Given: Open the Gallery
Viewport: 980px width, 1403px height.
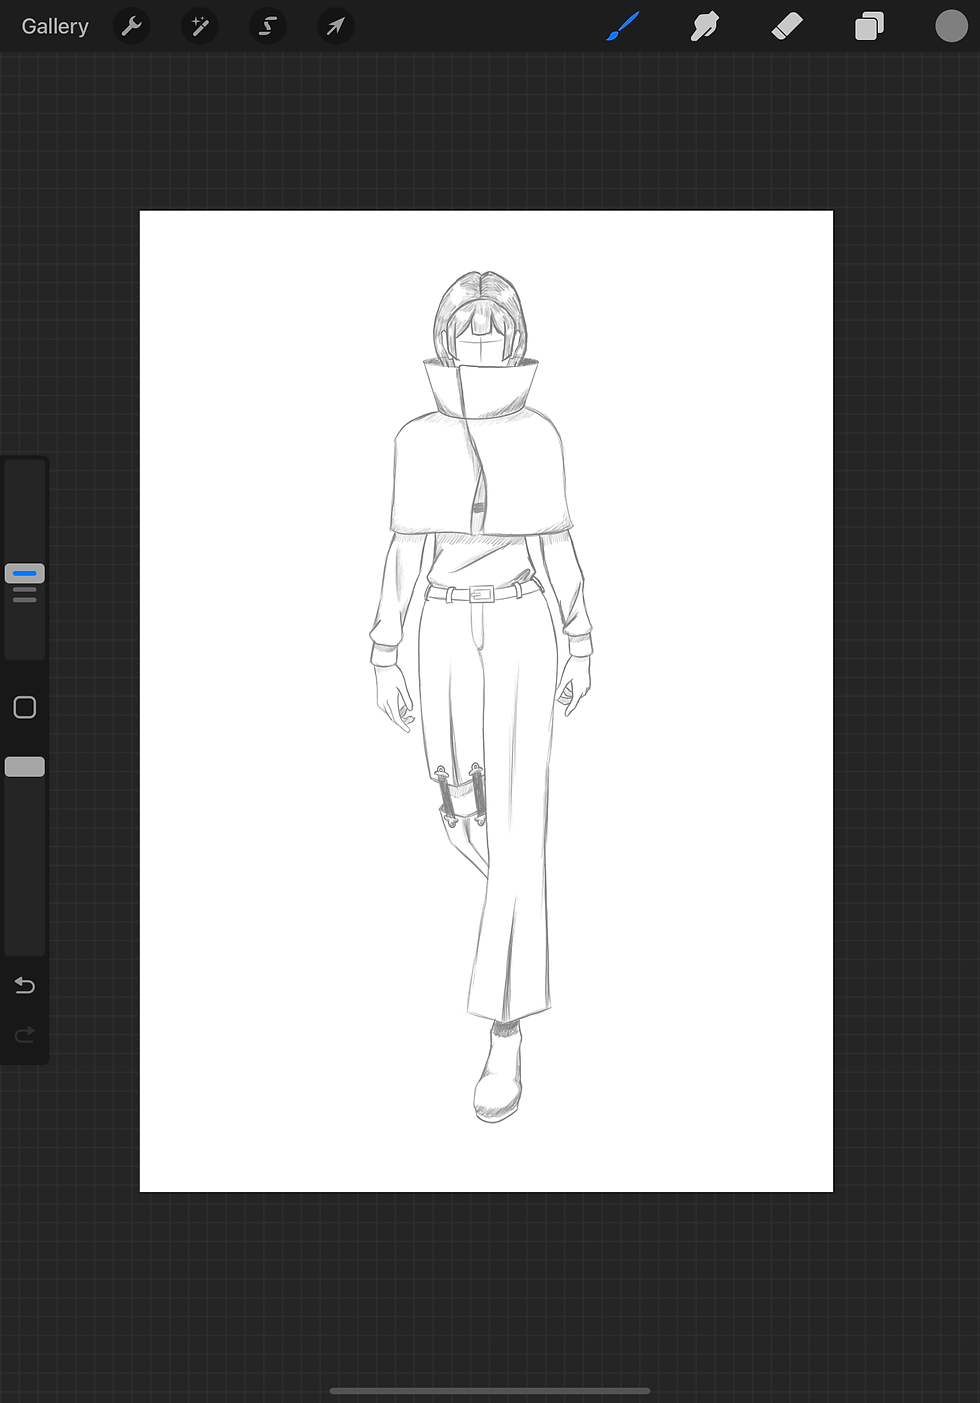Looking at the screenshot, I should point(55,26).
